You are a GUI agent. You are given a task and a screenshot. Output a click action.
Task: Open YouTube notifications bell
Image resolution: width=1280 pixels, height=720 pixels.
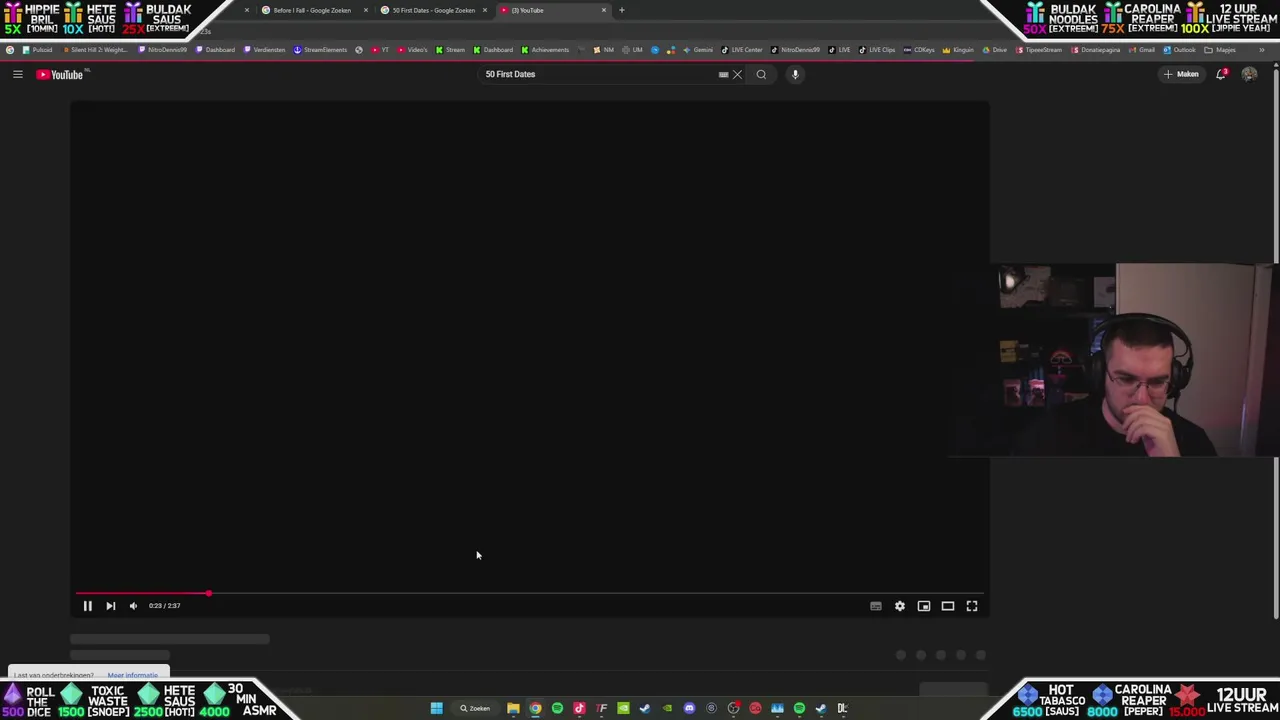tap(1220, 74)
